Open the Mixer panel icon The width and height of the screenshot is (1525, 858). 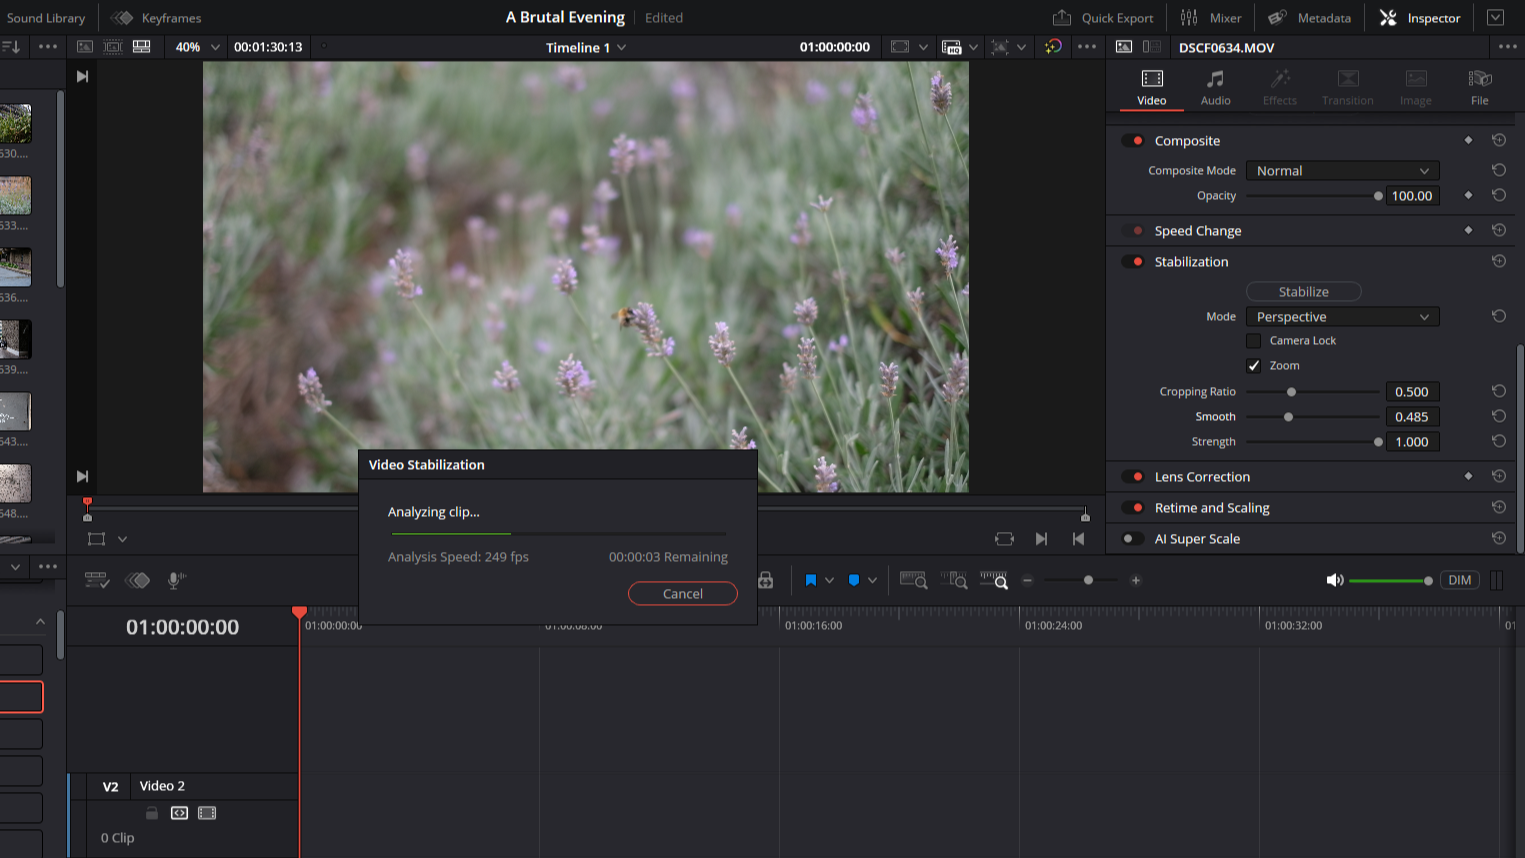[x=1189, y=18]
